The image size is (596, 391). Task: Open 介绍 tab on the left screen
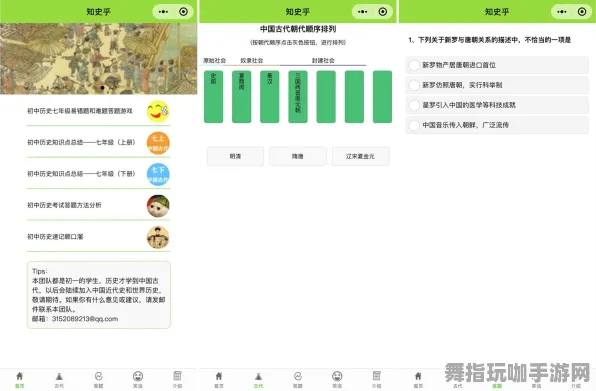point(178,380)
